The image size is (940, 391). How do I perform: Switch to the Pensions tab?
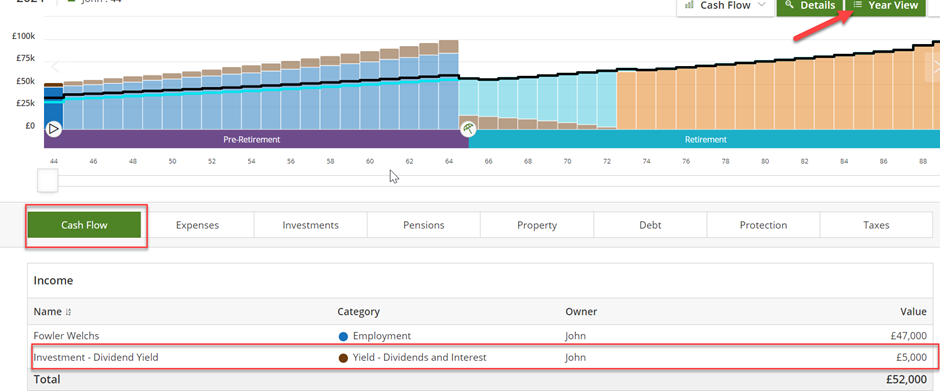click(424, 225)
